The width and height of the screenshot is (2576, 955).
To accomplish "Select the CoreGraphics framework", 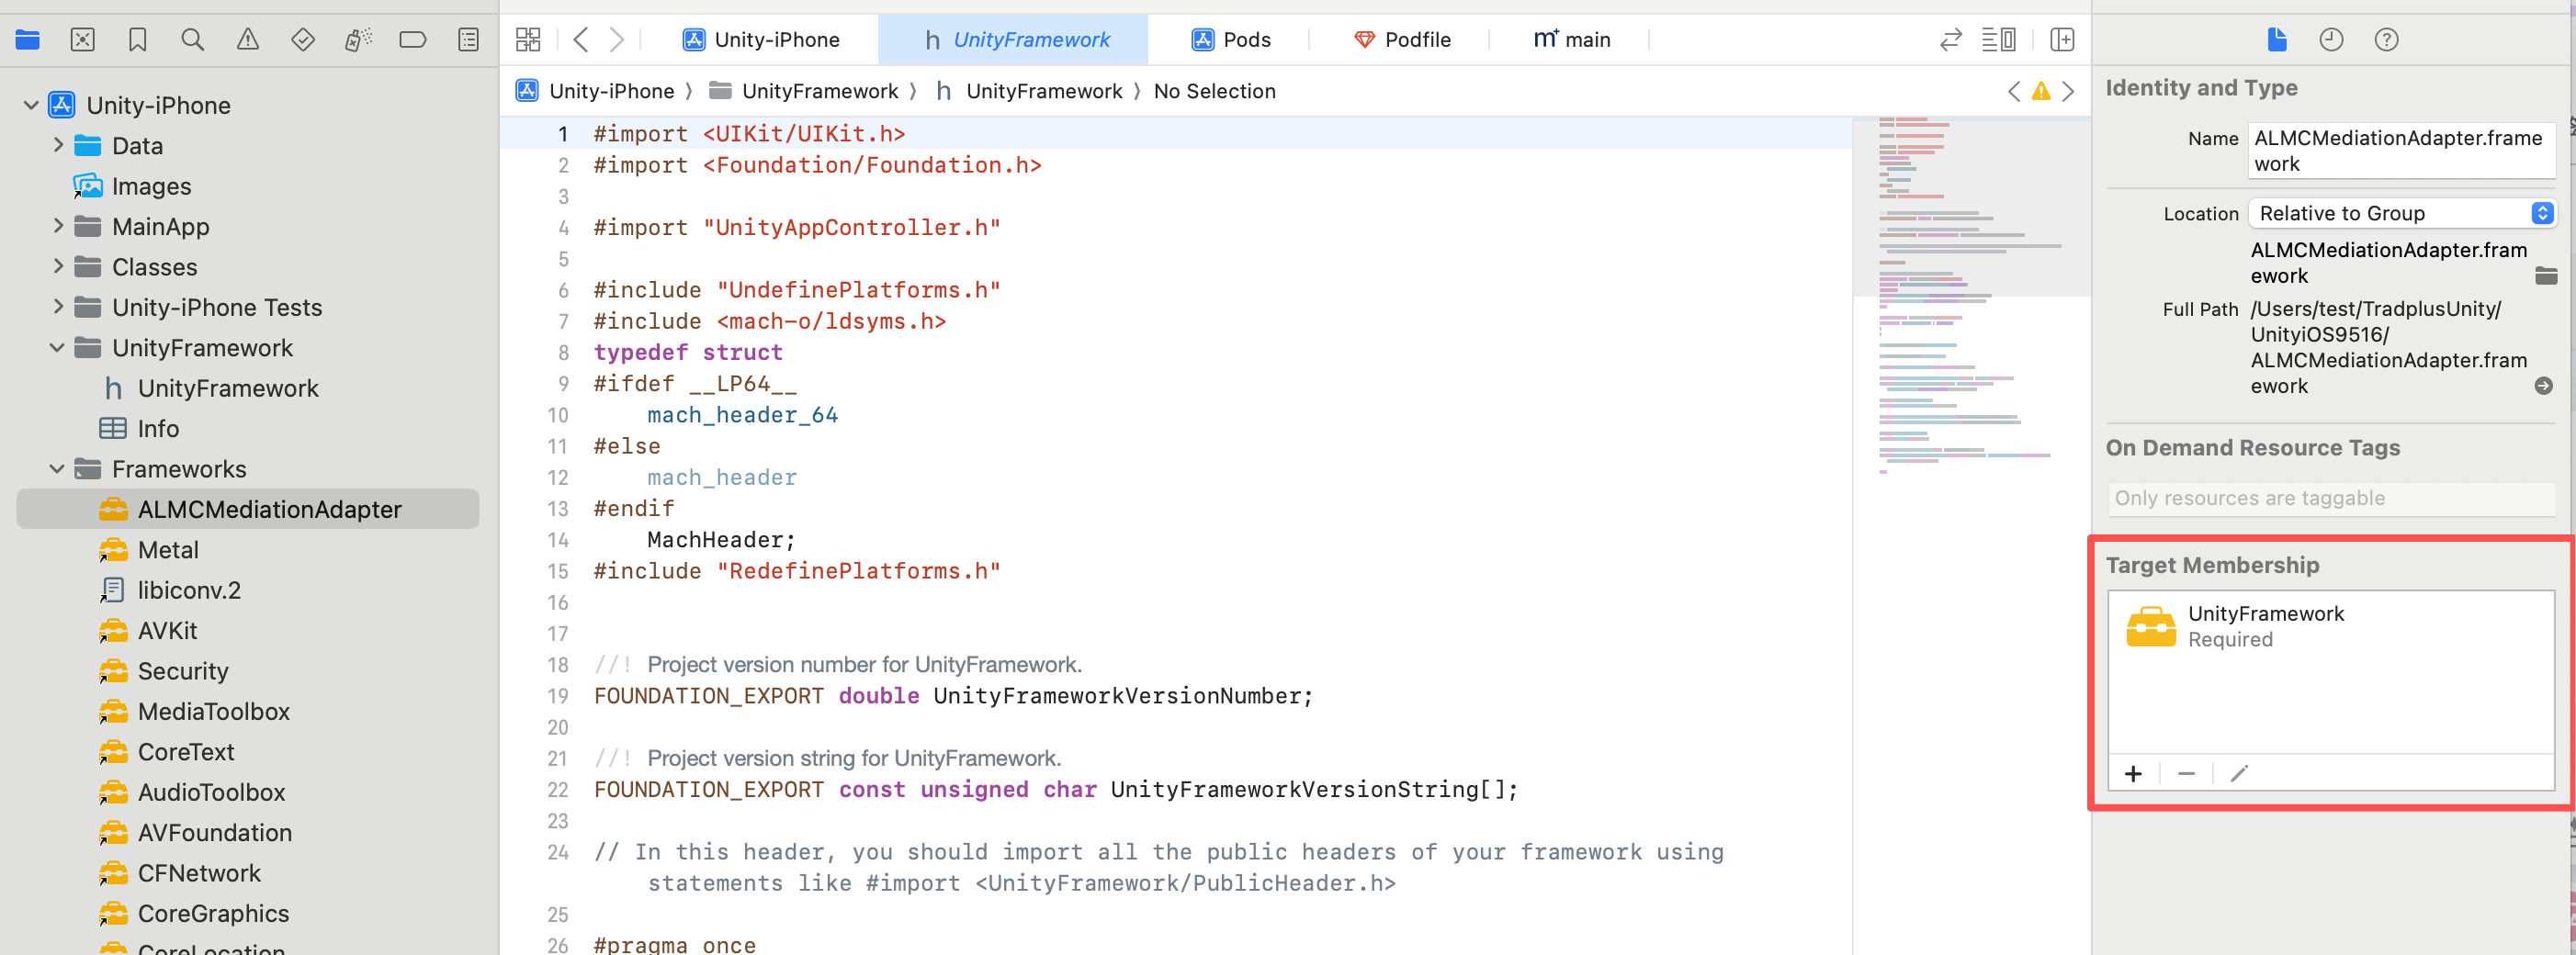I will click(213, 914).
